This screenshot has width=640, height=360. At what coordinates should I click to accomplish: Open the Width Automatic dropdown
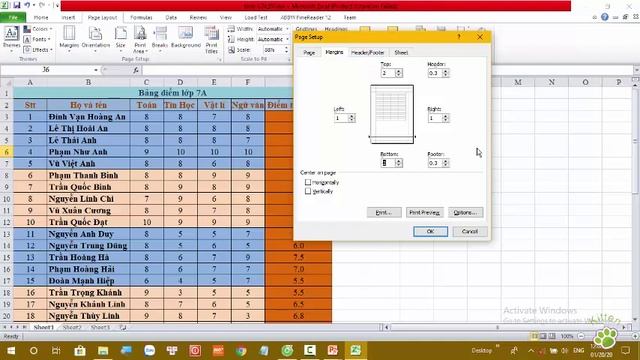click(287, 29)
